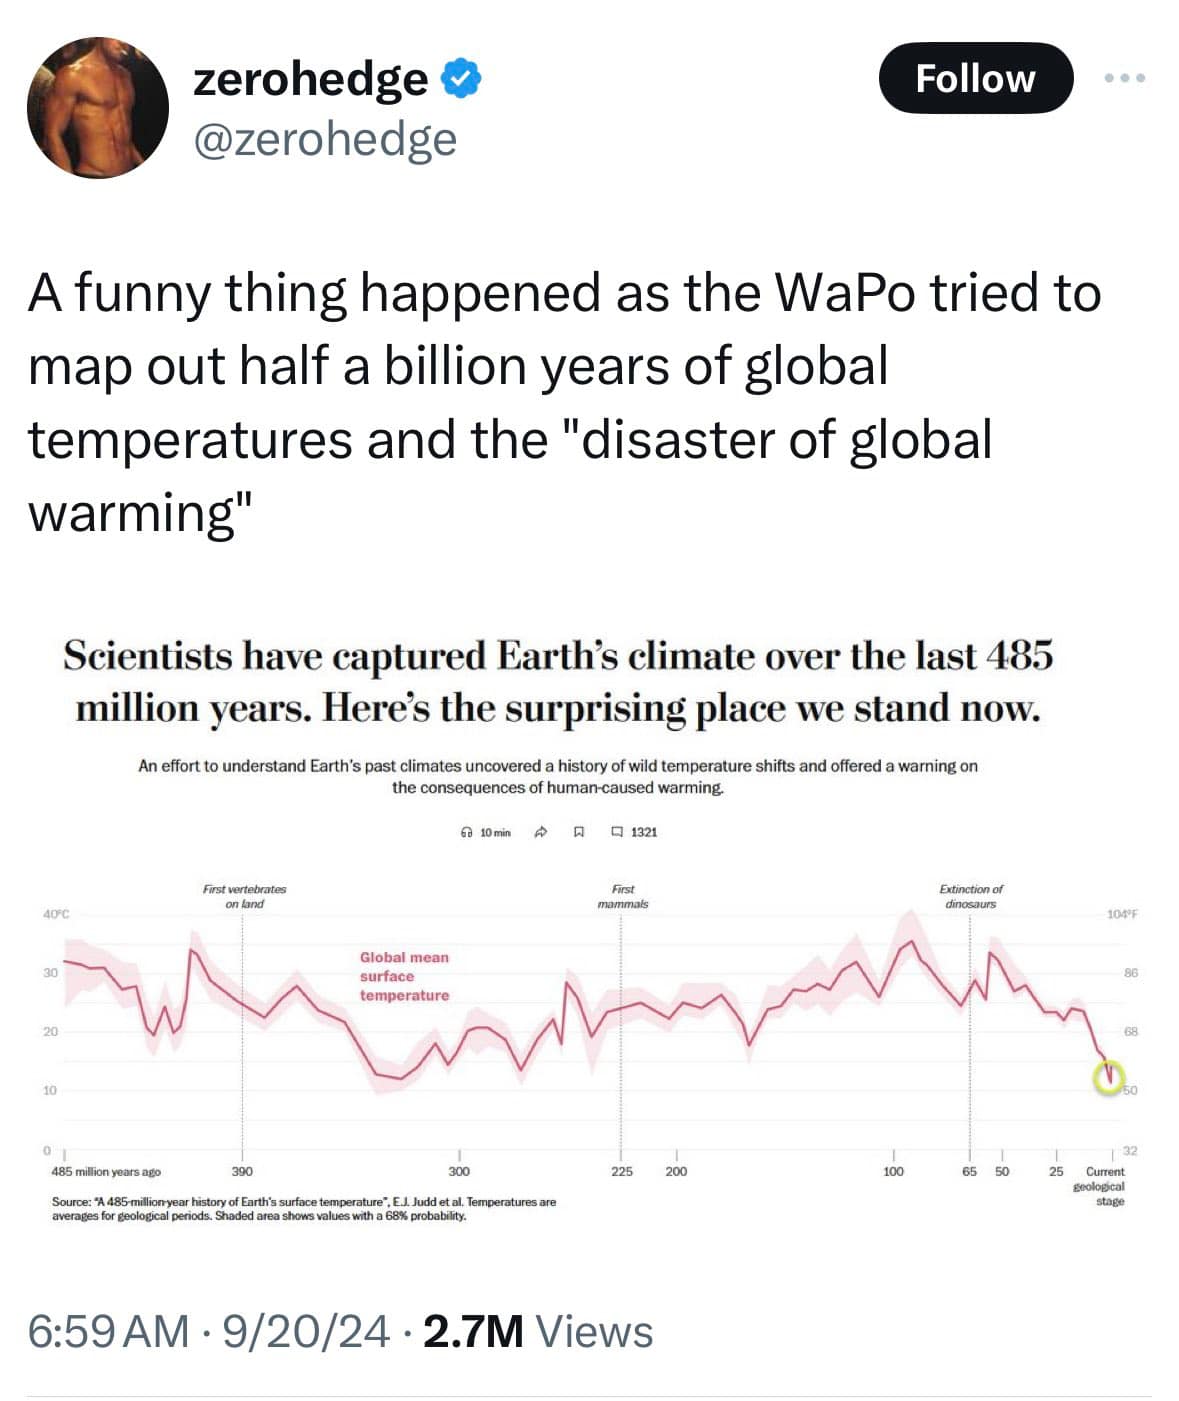Click the chart source citation text
This screenshot has height=1401, width=1179.
[x=303, y=1208]
